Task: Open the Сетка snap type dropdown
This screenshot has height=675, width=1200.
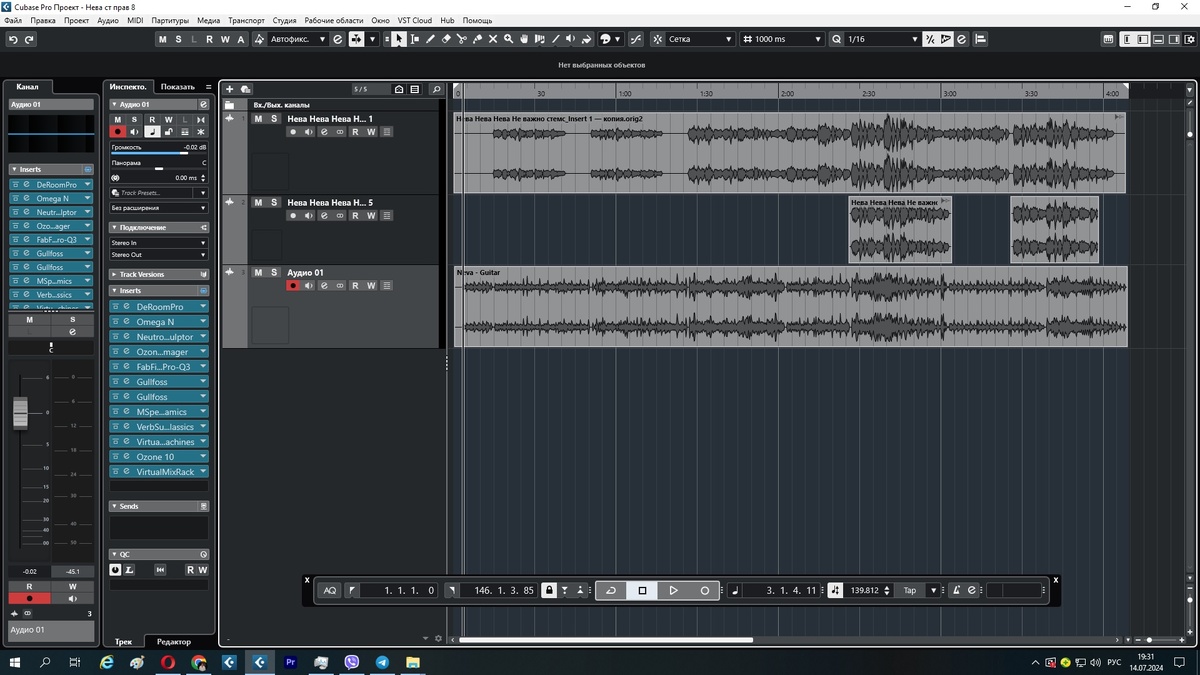Action: (x=700, y=39)
